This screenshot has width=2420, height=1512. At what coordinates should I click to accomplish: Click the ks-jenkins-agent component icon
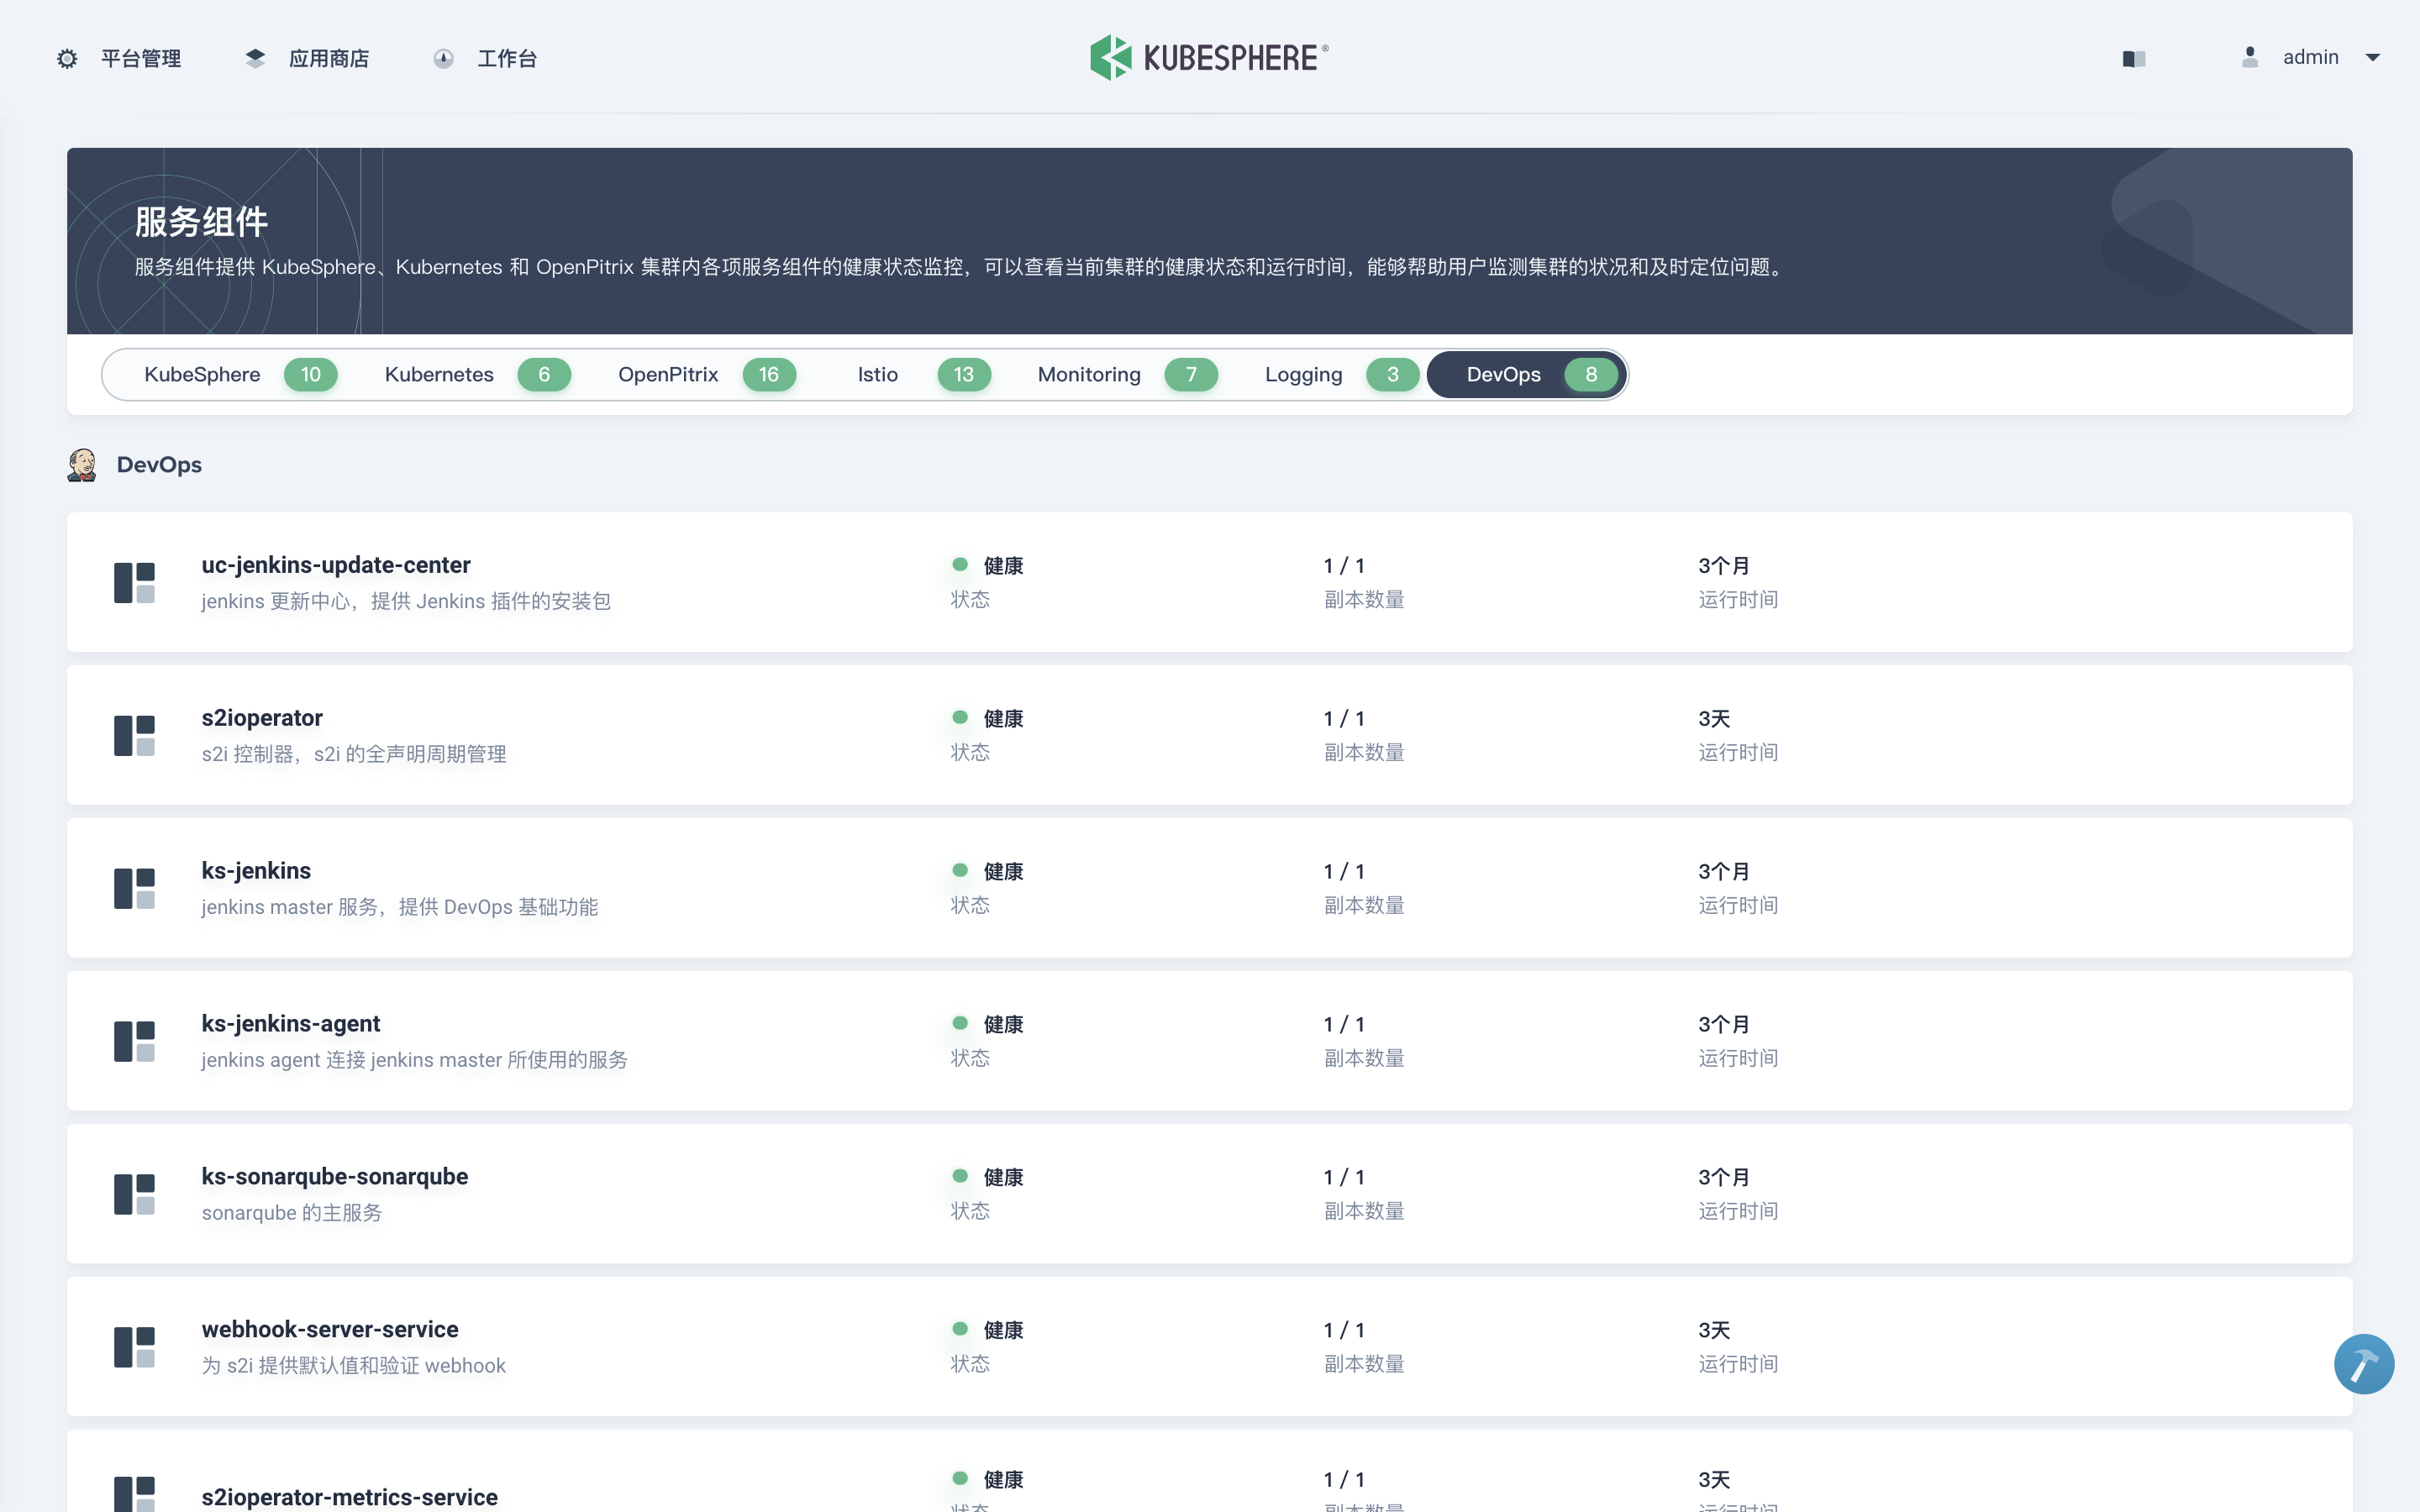click(x=134, y=1041)
